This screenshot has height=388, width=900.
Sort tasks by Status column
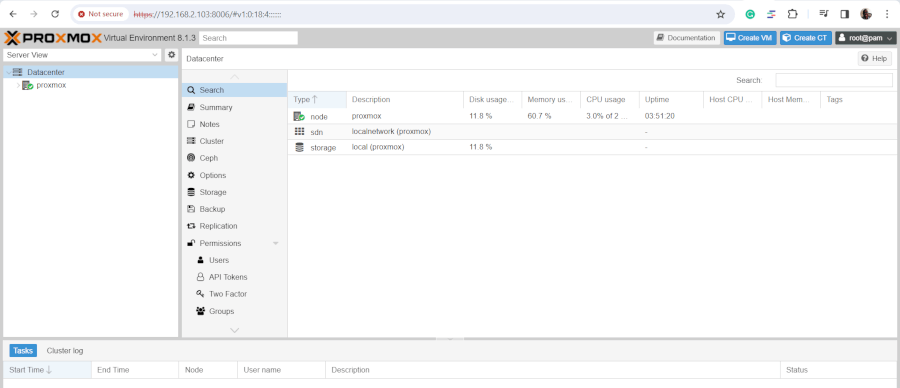coord(840,370)
